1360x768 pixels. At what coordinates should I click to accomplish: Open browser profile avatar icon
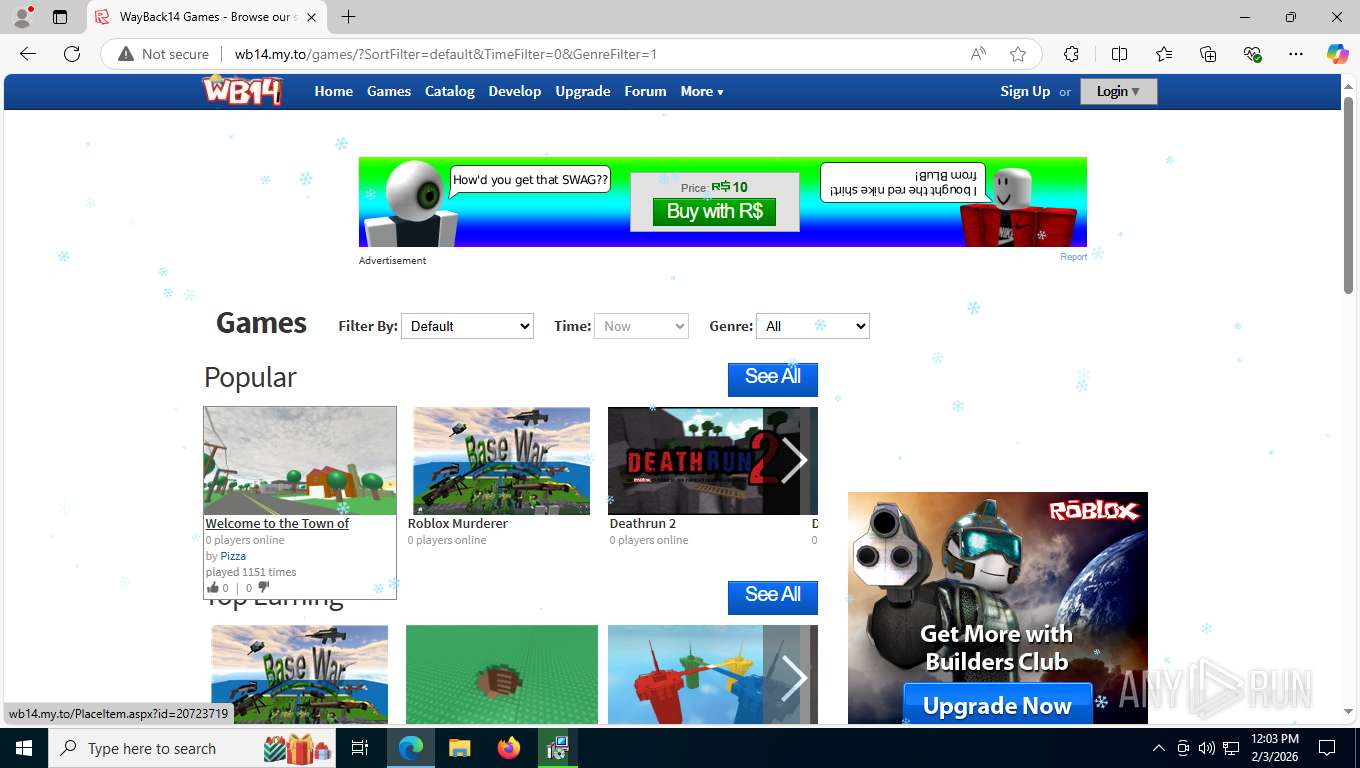coord(22,16)
